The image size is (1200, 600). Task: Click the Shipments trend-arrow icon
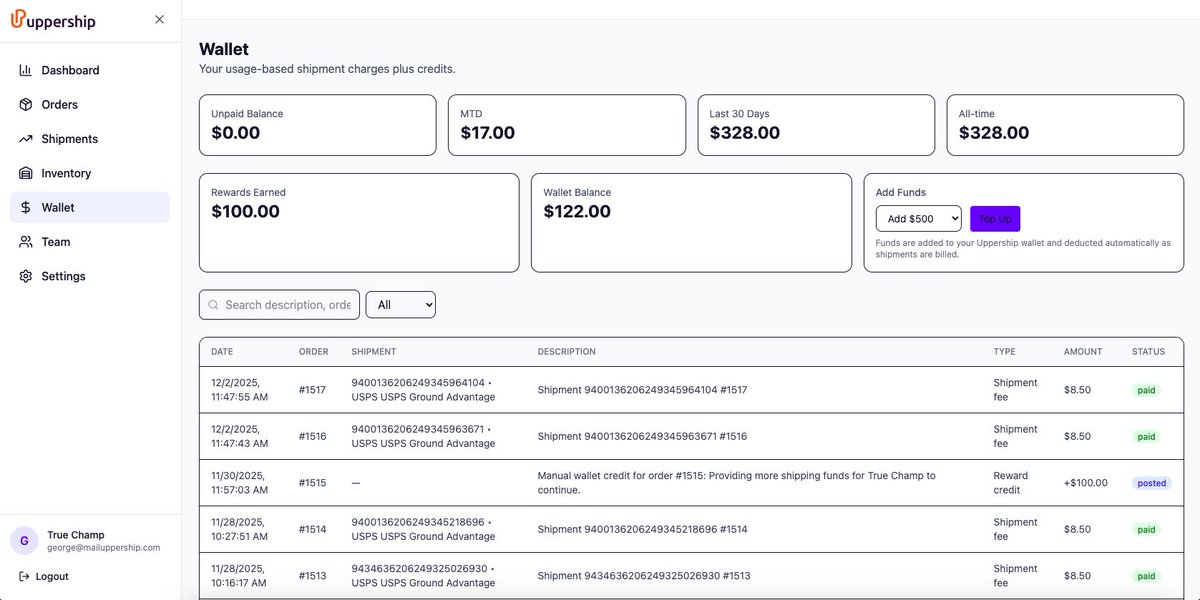[x=26, y=139]
